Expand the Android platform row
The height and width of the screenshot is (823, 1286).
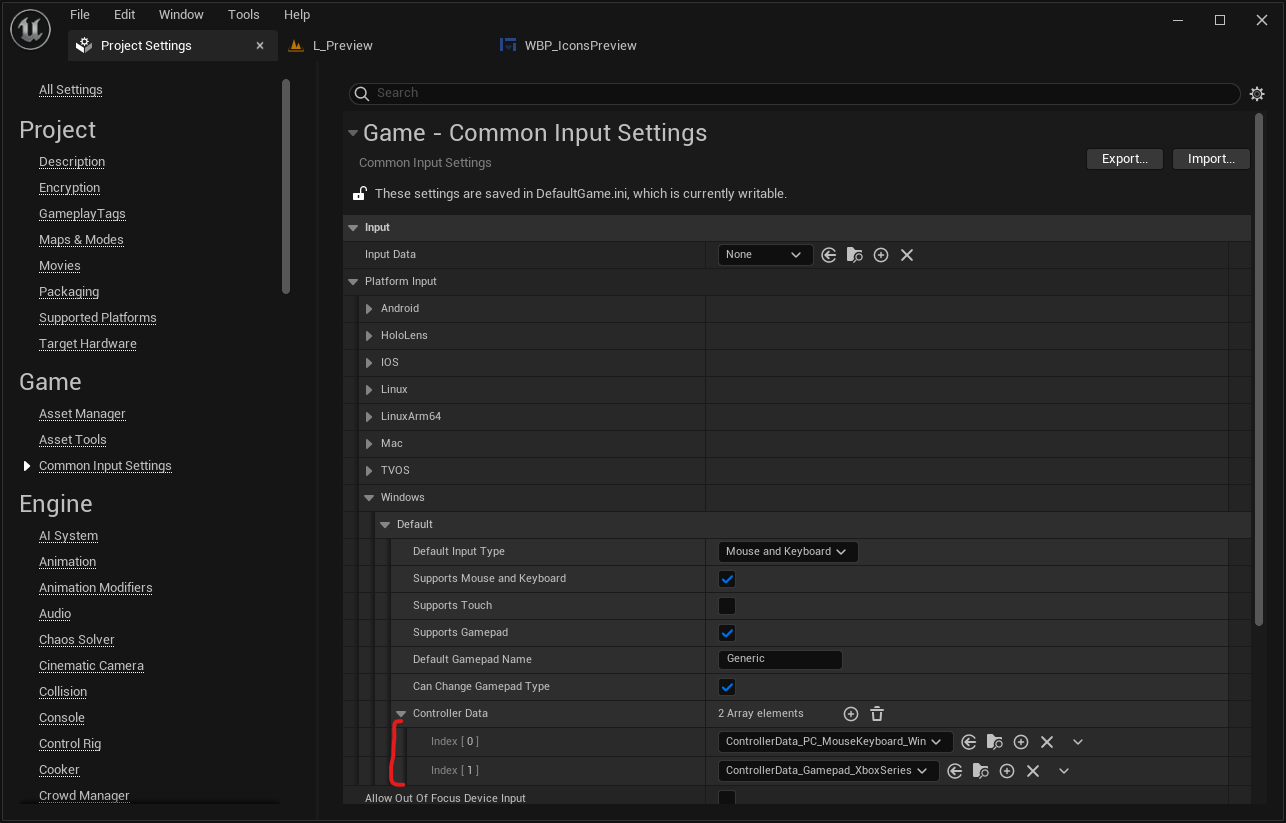(369, 309)
